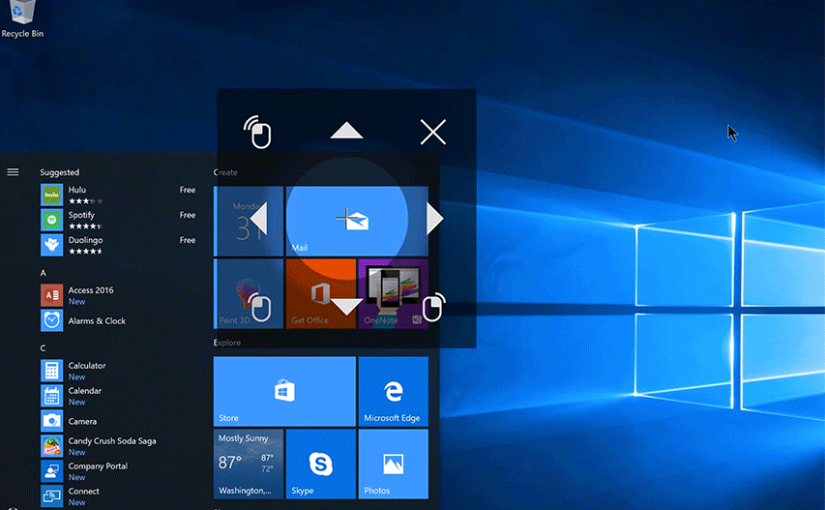Launch Skype tile
Image resolution: width=825 pixels, height=510 pixels.
coord(320,464)
